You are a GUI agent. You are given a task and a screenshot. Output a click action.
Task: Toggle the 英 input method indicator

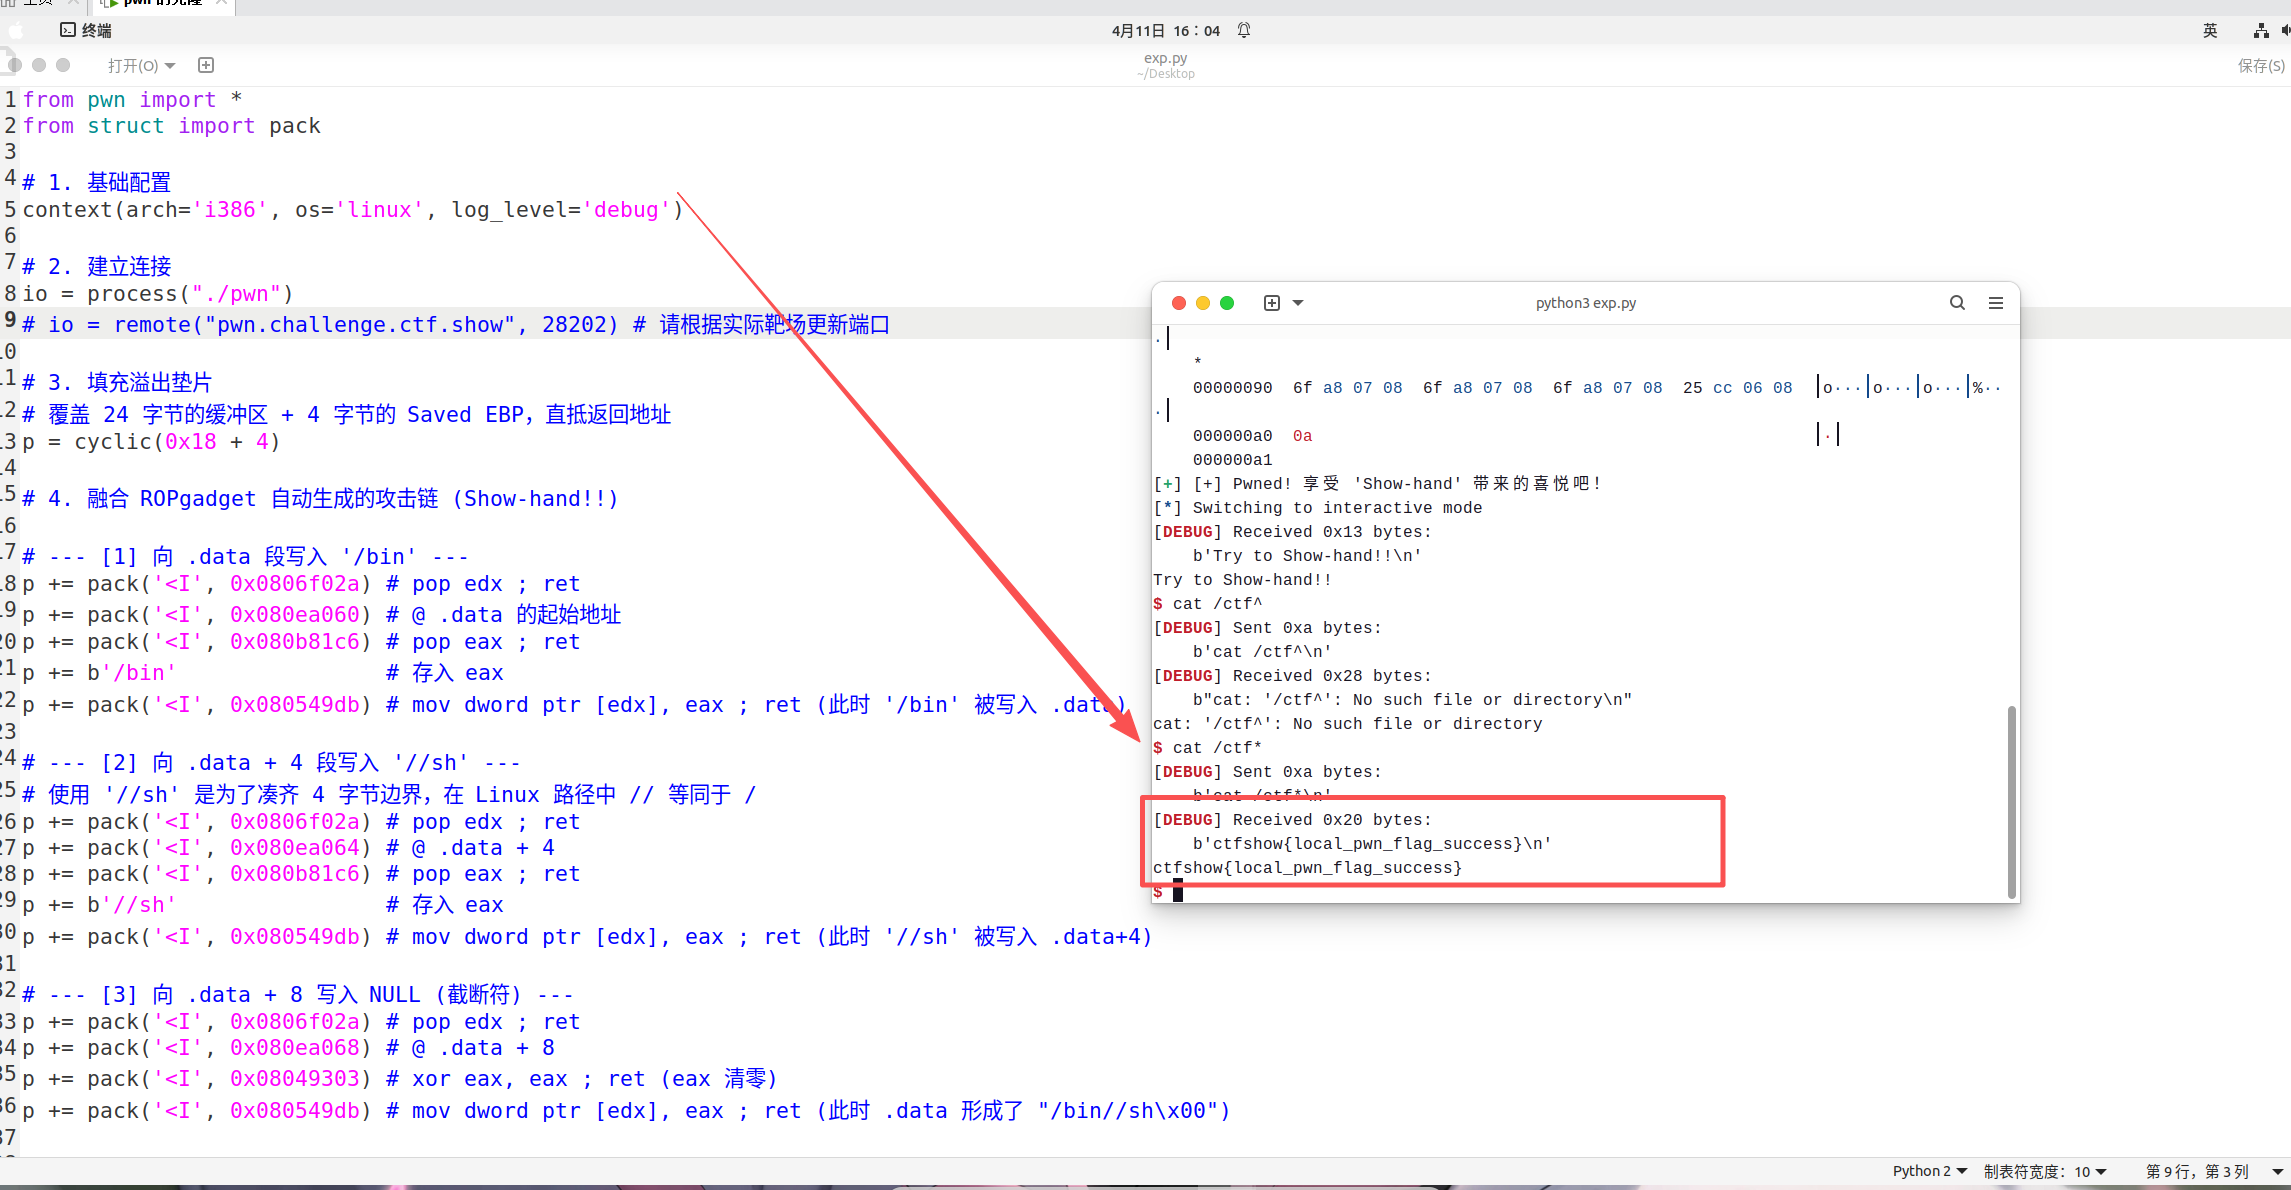coord(2210,30)
